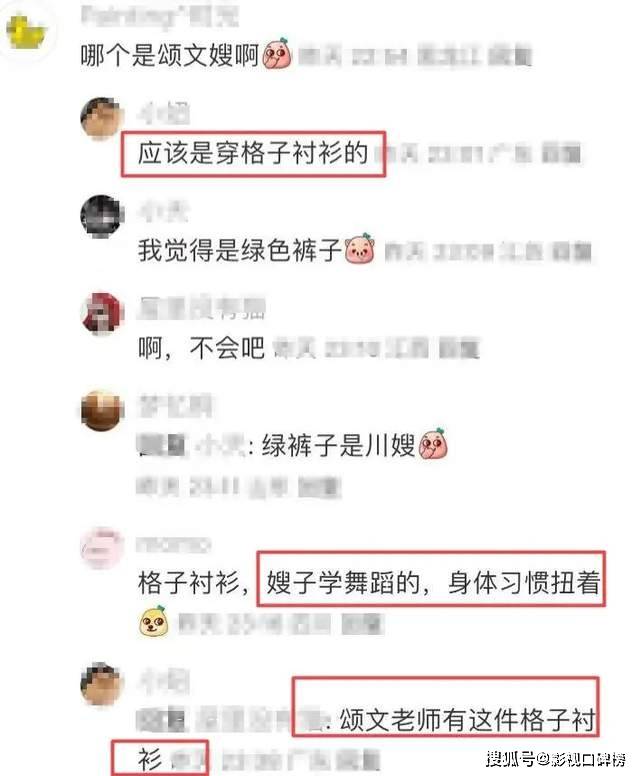Click the reply text 绿裤子是川嫂
The image size is (640, 776).
338,444
